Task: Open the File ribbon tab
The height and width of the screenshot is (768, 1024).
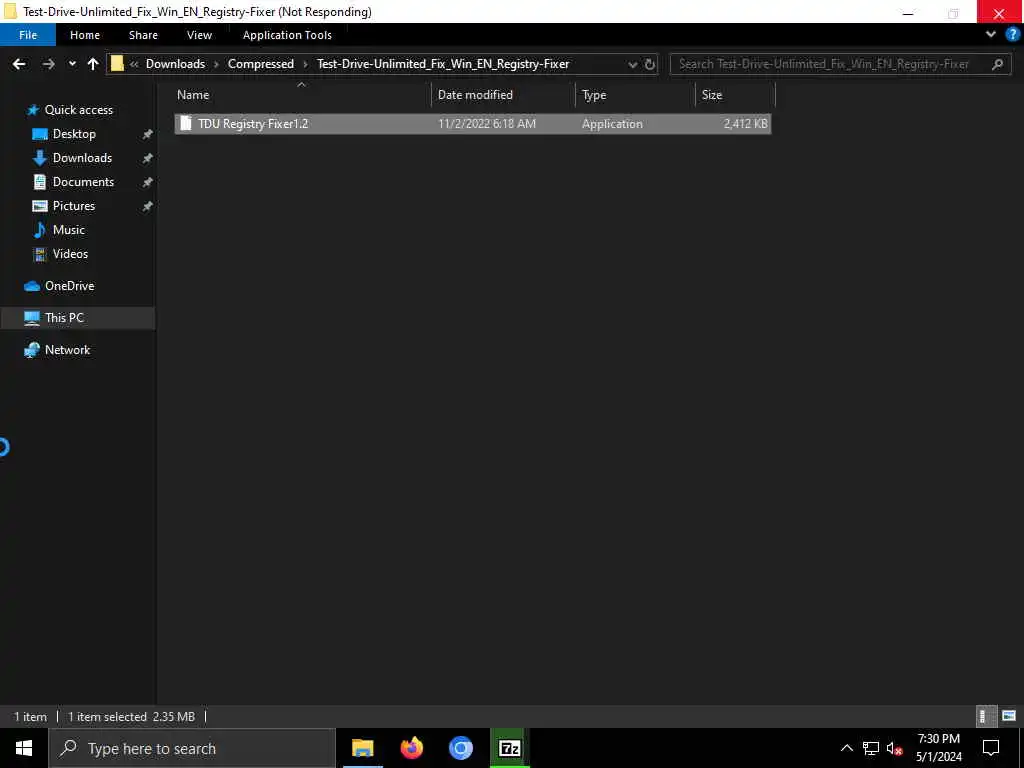Action: click(x=28, y=35)
